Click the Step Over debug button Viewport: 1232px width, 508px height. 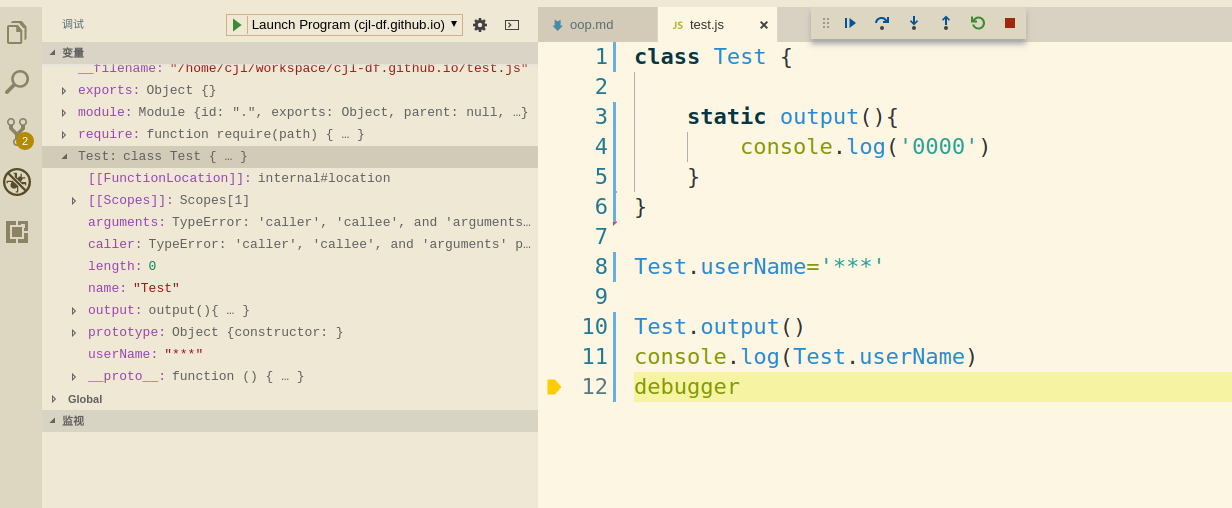click(881, 23)
